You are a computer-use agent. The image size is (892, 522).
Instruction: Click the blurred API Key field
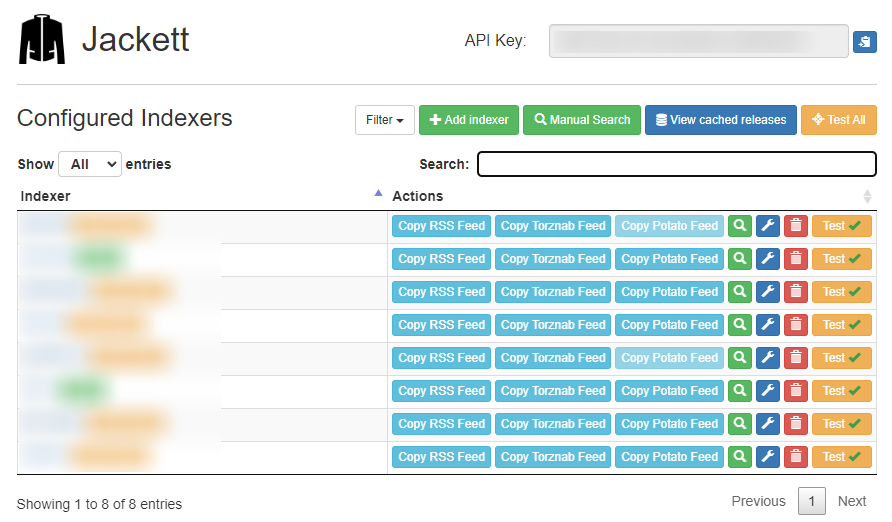pyautogui.click(x=699, y=41)
